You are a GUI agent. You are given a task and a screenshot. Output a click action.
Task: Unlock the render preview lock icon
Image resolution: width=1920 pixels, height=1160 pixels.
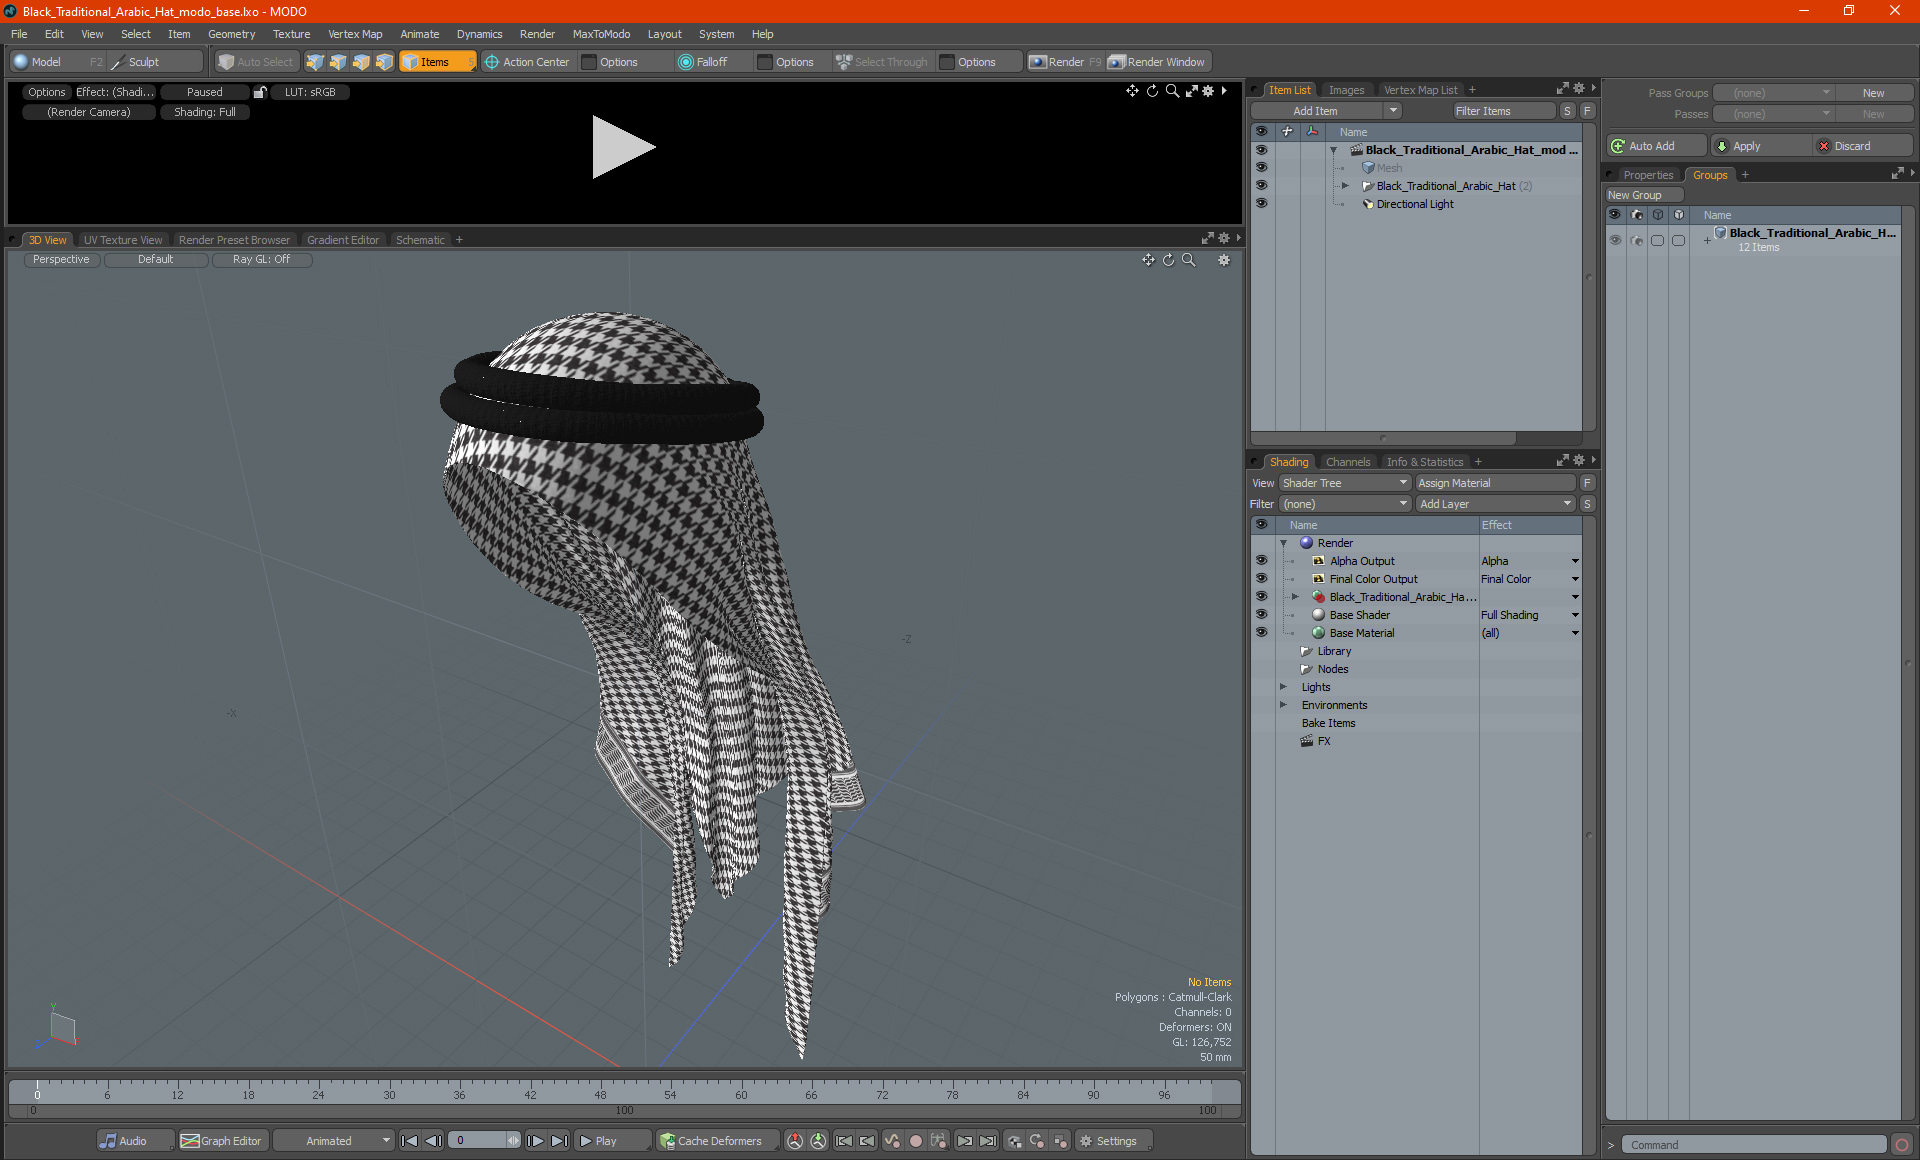(260, 92)
